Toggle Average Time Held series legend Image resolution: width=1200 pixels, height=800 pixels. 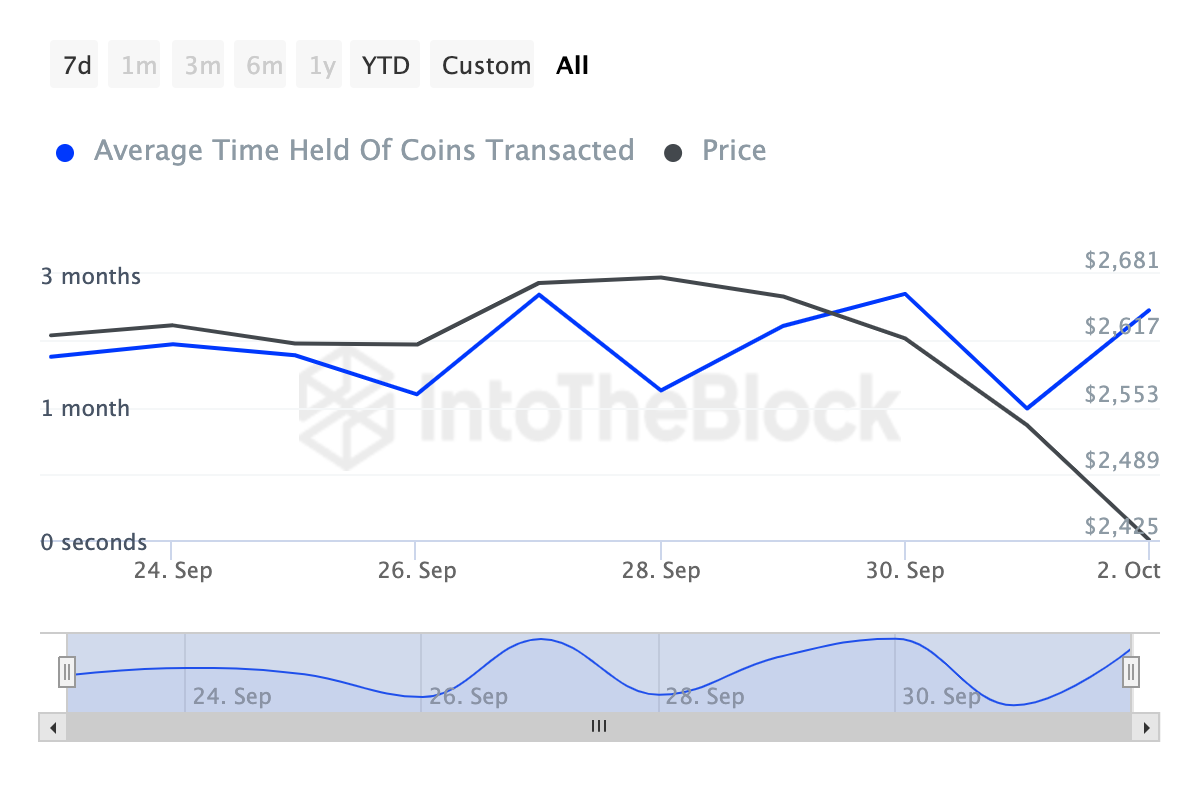point(363,151)
